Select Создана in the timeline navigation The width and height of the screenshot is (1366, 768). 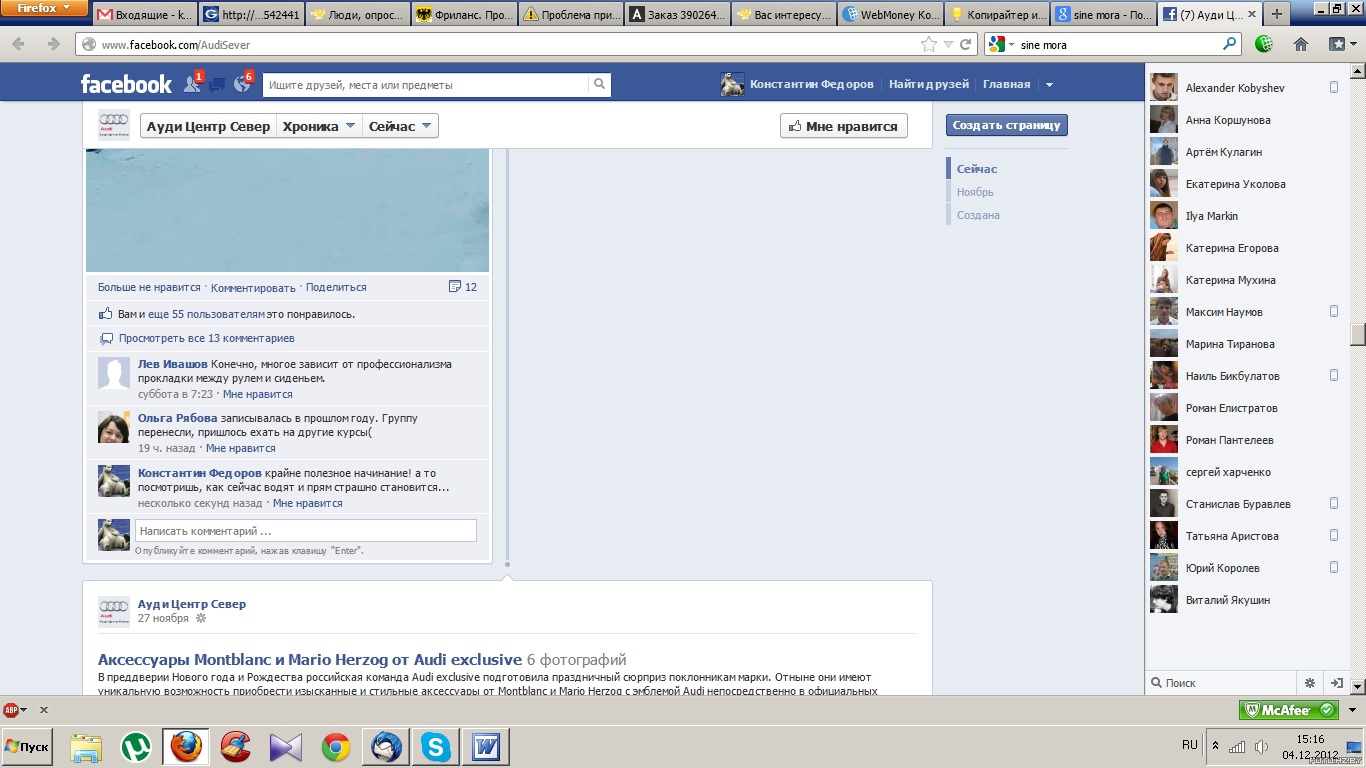click(978, 215)
